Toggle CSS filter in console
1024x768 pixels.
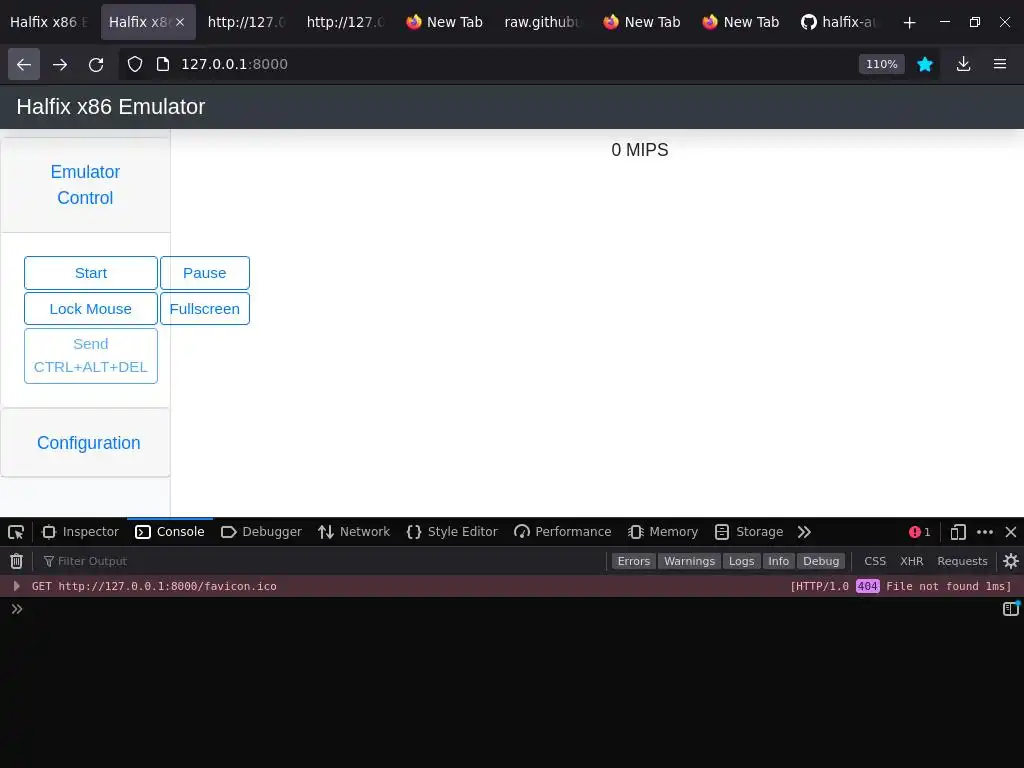coord(875,561)
